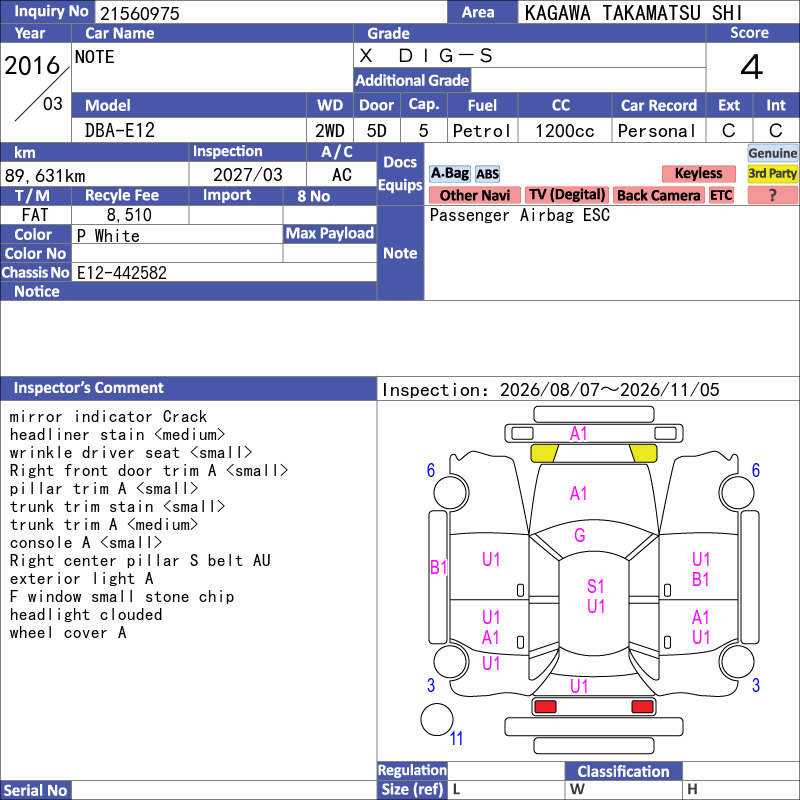Viewport: 800px width, 800px height.
Task: Click the Other Navi tag
Action: [x=474, y=195]
